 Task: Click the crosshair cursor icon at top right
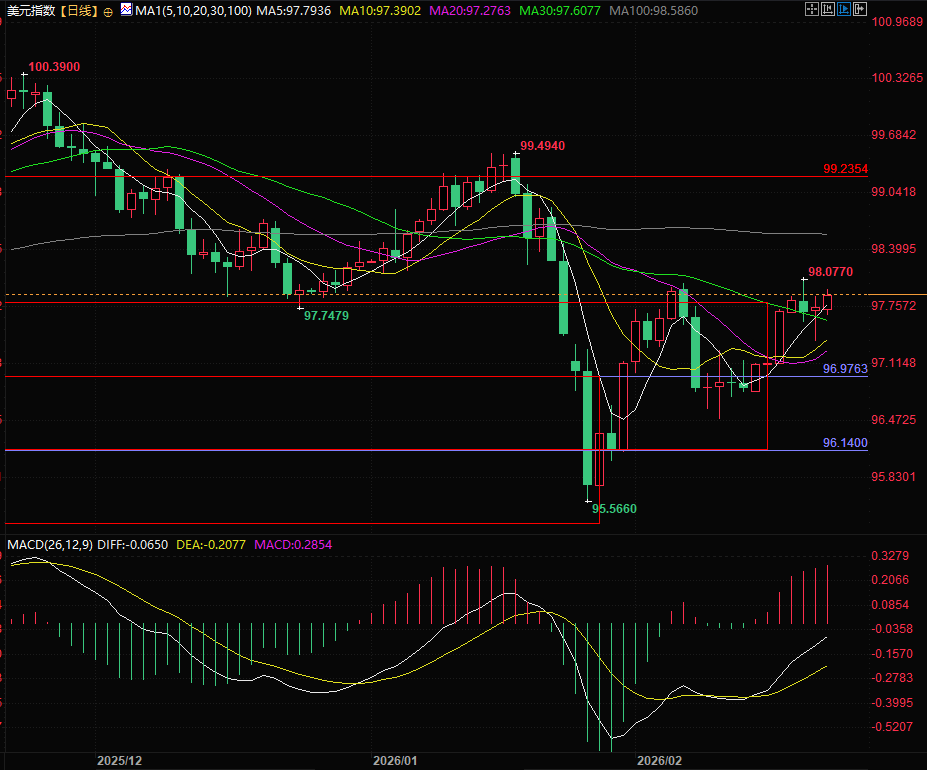coord(812,9)
